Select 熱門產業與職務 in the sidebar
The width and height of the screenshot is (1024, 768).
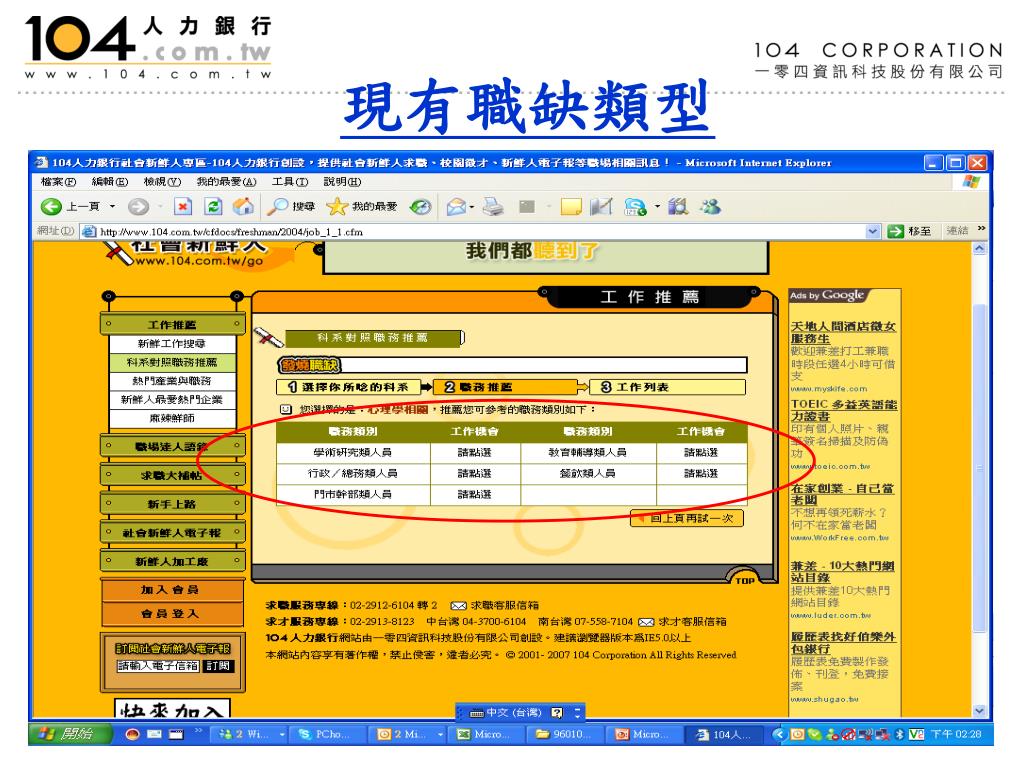(172, 381)
